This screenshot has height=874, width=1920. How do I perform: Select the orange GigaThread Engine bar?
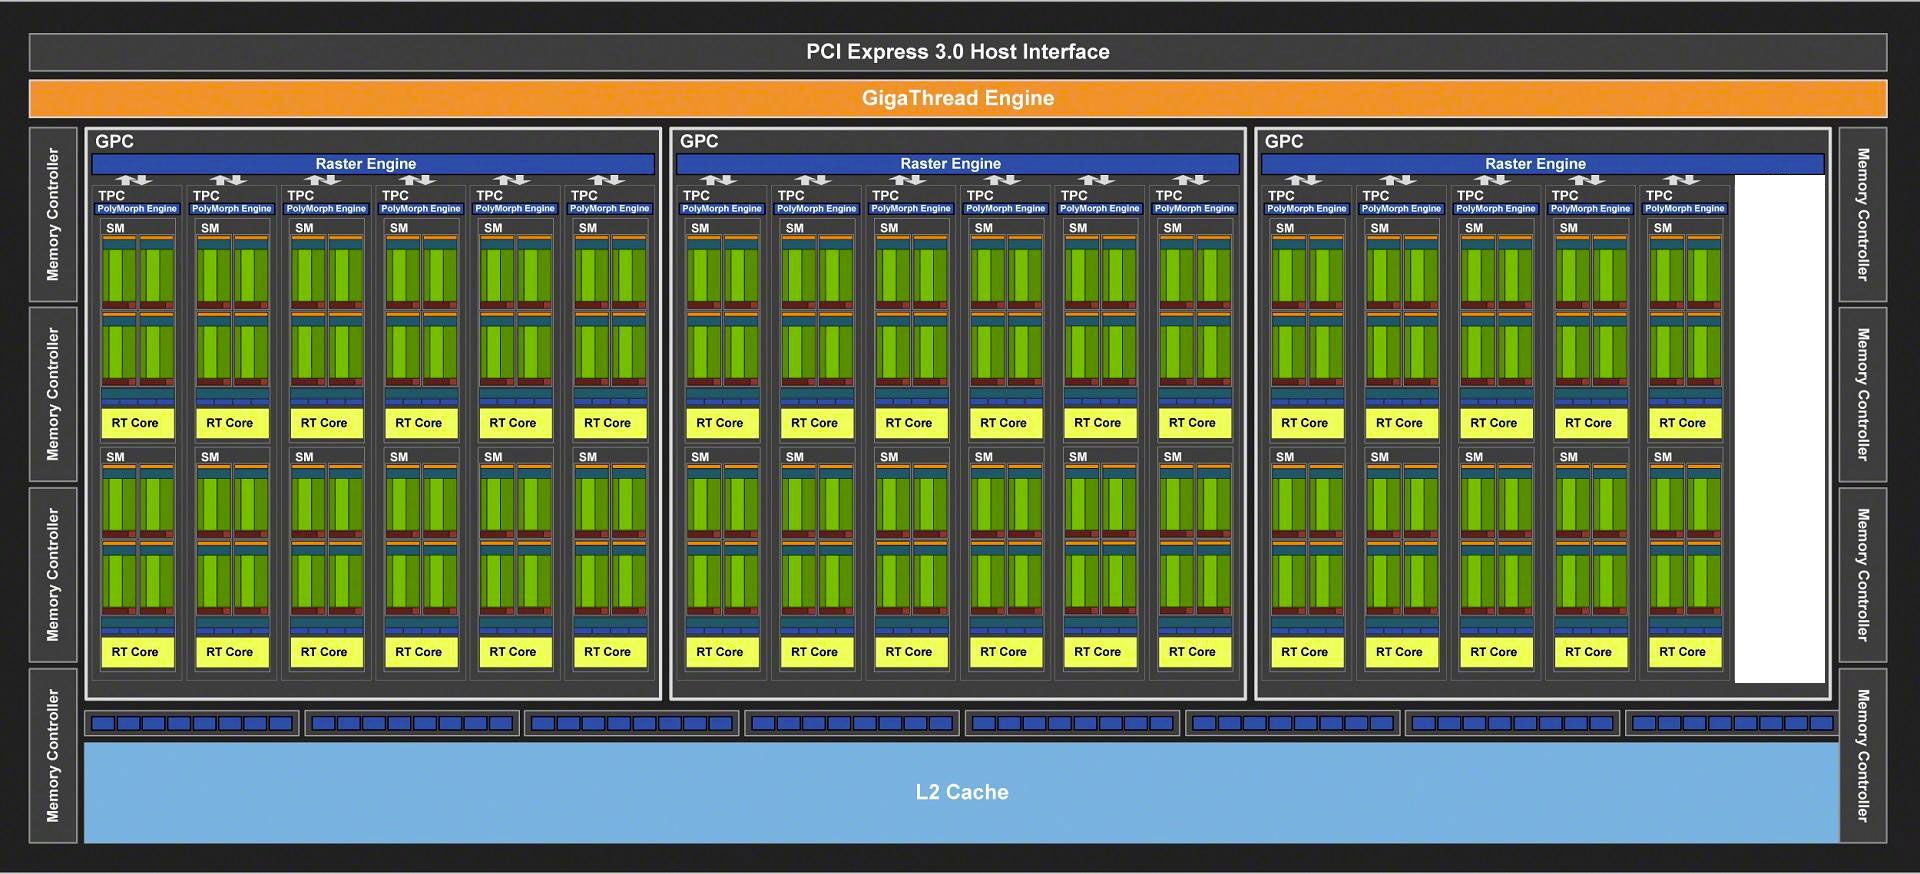tap(957, 98)
